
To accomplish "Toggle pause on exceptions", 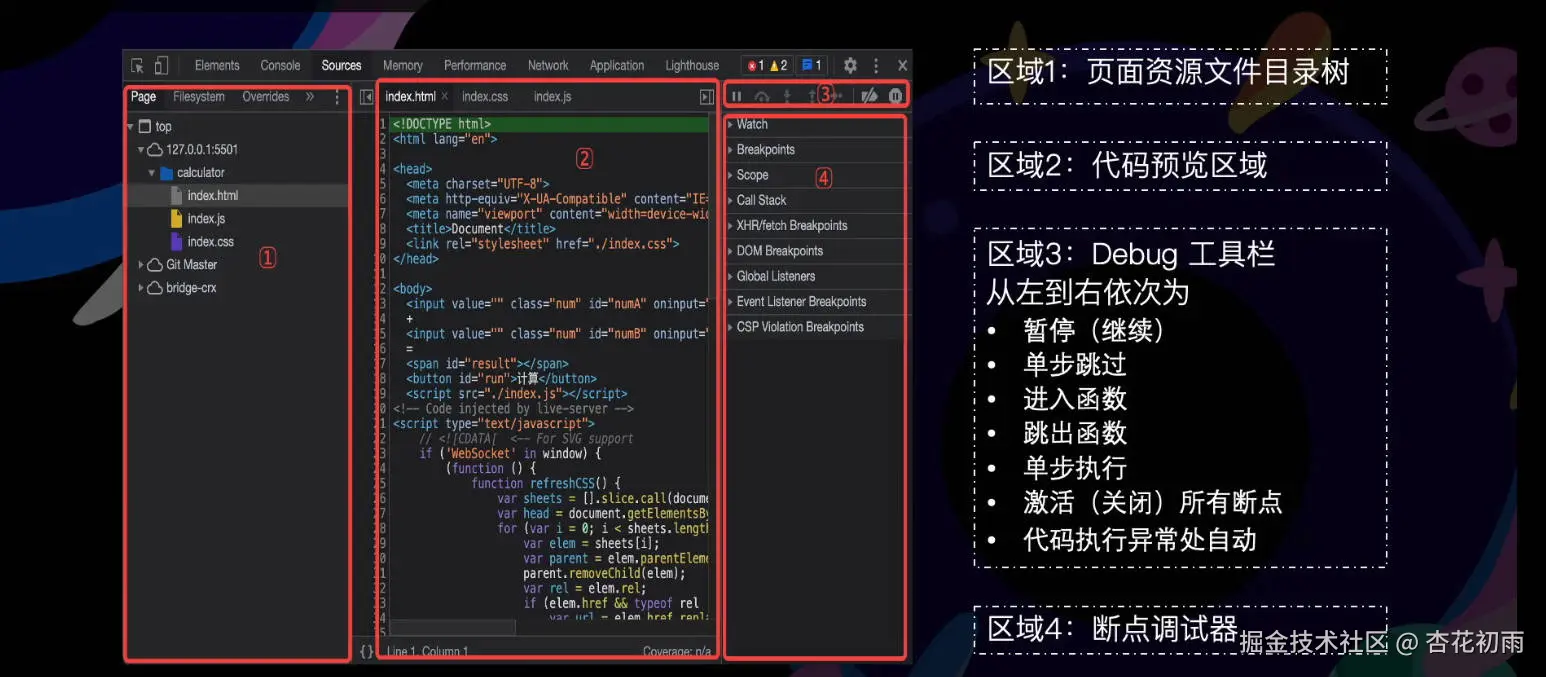I will (x=895, y=96).
